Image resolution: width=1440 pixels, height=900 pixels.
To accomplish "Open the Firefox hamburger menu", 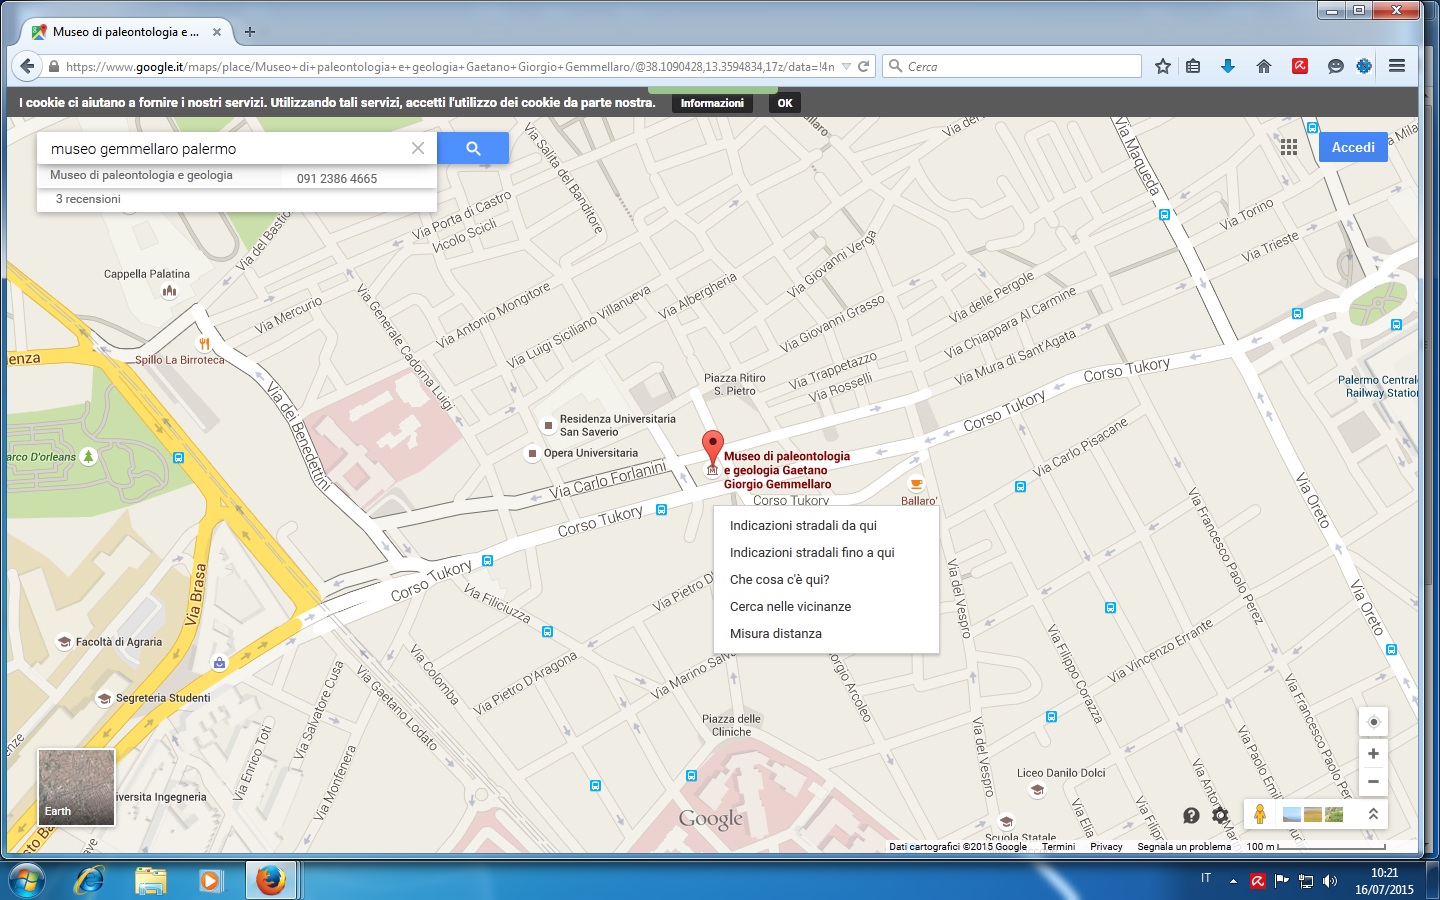I will (1397, 66).
